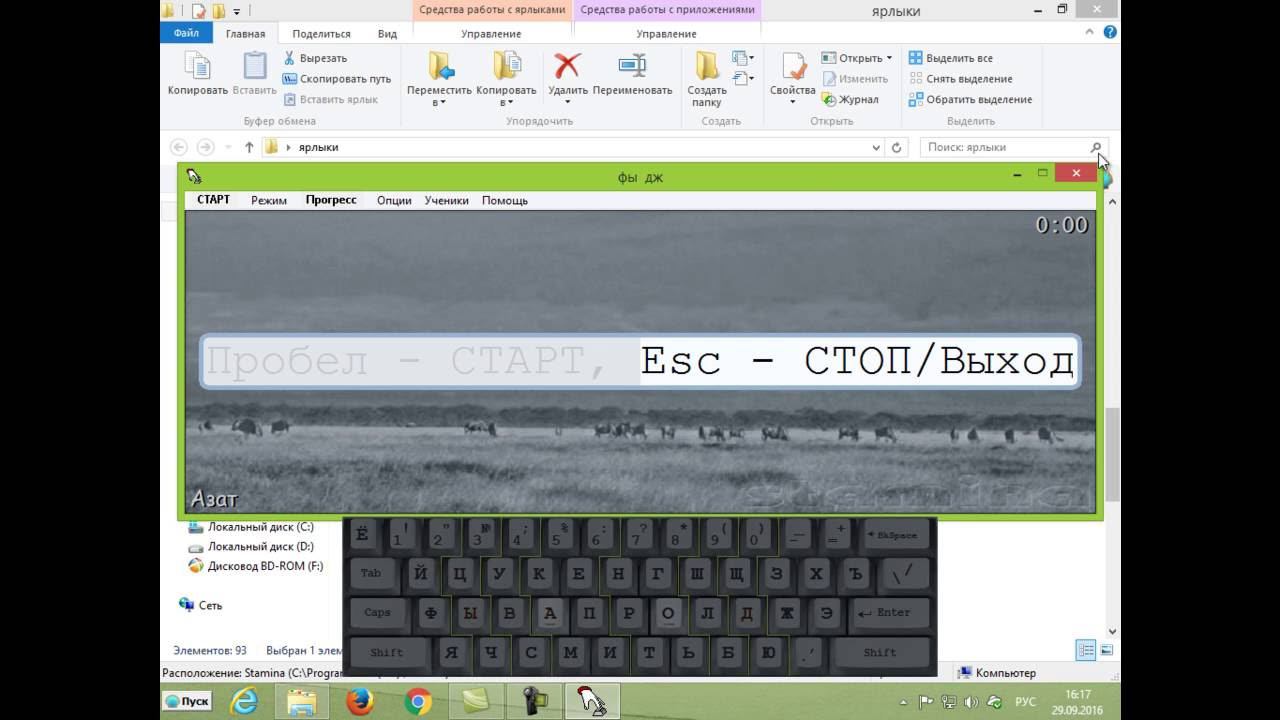
Task: Launch Firefox from the taskbar
Action: pyautogui.click(x=359, y=702)
